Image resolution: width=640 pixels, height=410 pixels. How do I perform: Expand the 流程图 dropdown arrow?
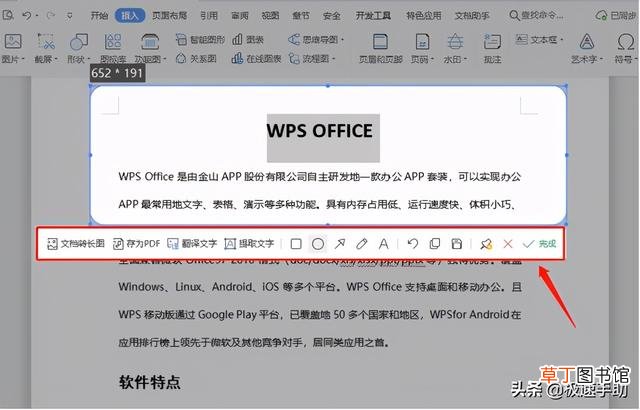point(333,59)
